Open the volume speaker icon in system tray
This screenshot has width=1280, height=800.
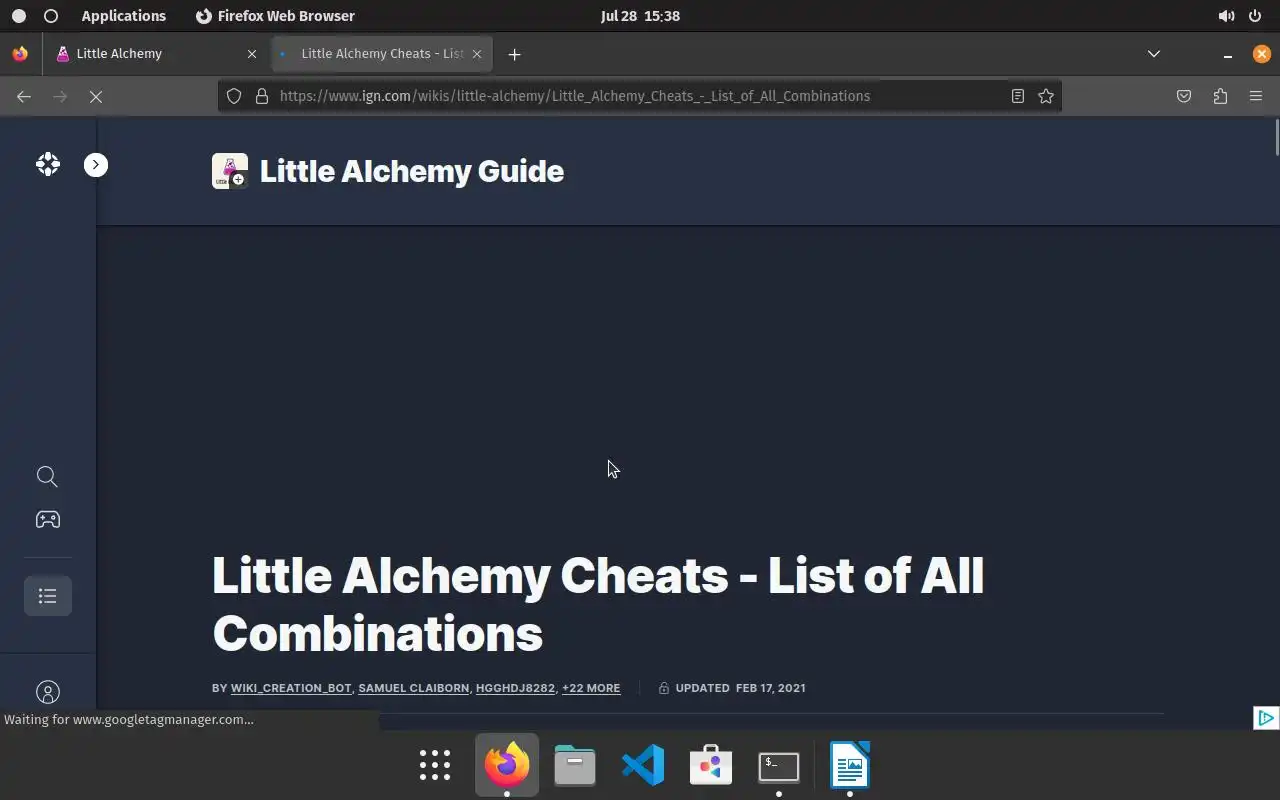(1226, 16)
